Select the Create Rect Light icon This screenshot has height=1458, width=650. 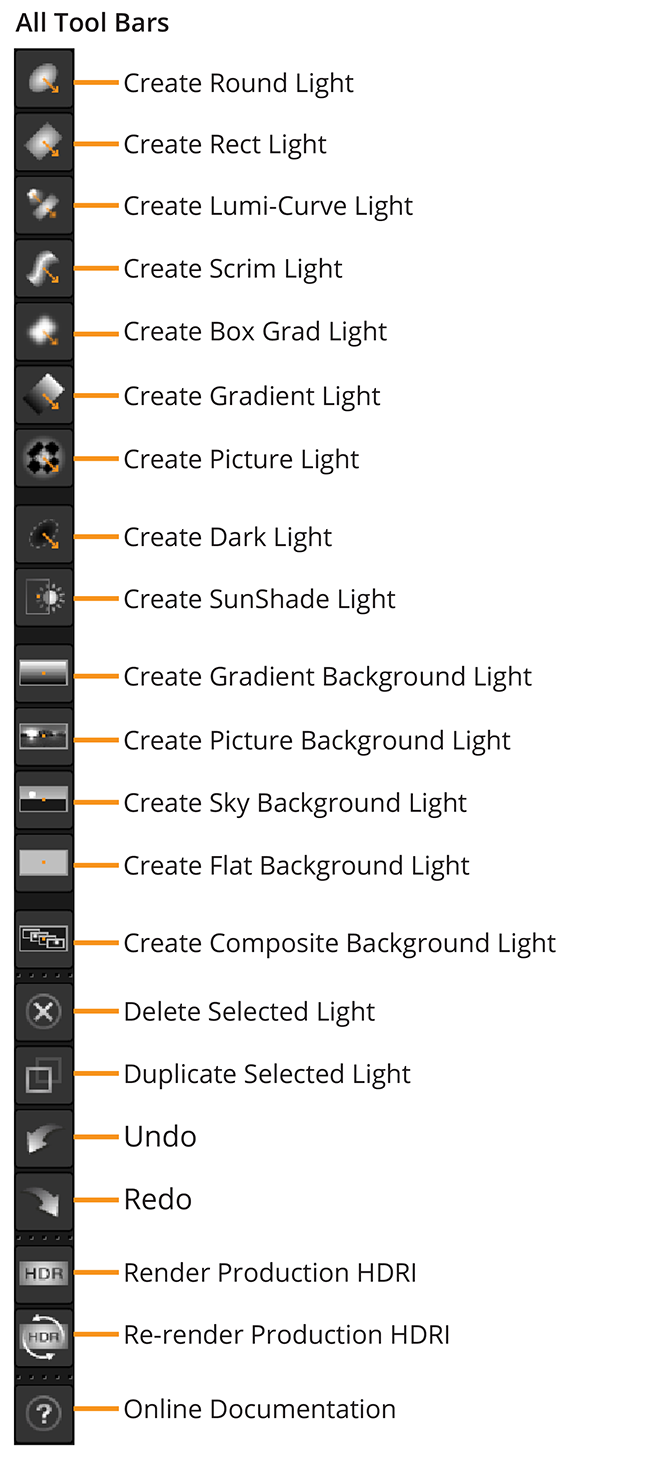(x=44, y=143)
